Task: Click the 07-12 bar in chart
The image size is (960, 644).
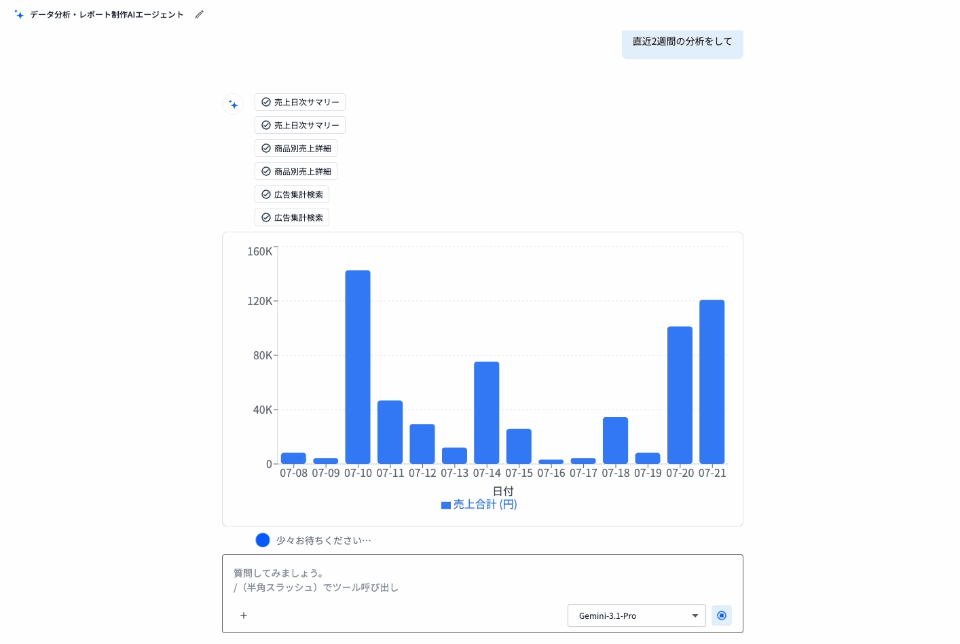Action: (422, 444)
